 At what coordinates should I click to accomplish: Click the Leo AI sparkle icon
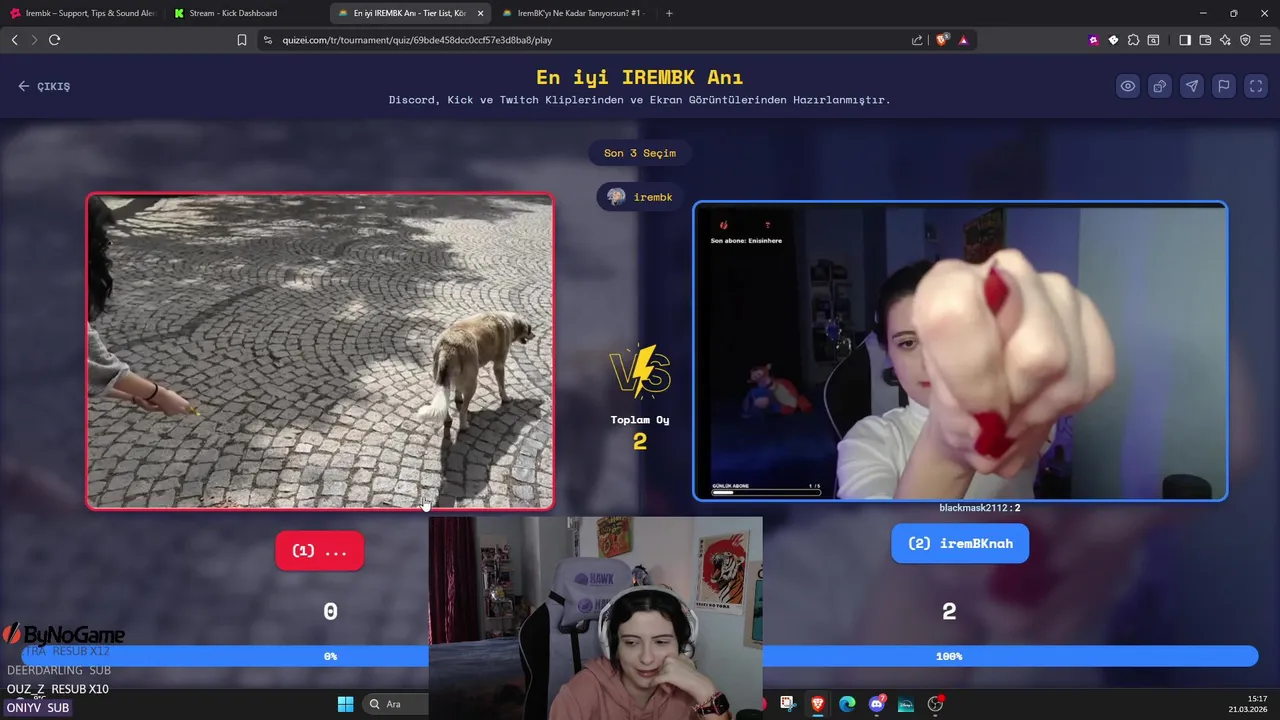tap(1225, 40)
